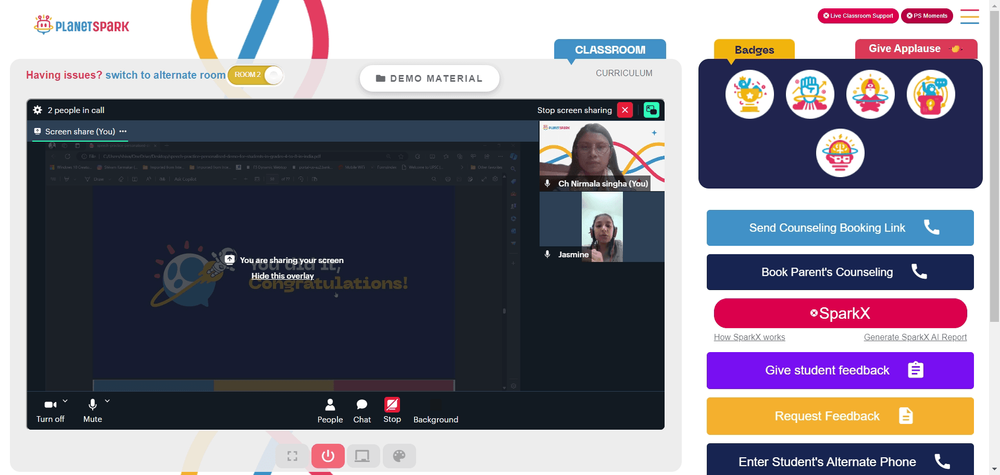Award the brain with glasses badge
The width and height of the screenshot is (1000, 475).
point(840,153)
